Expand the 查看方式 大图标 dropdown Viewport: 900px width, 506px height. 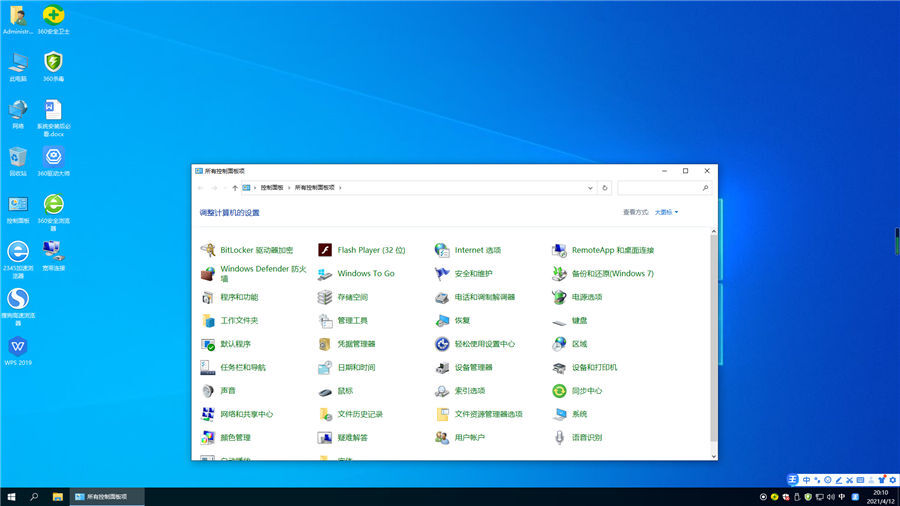tap(666, 212)
